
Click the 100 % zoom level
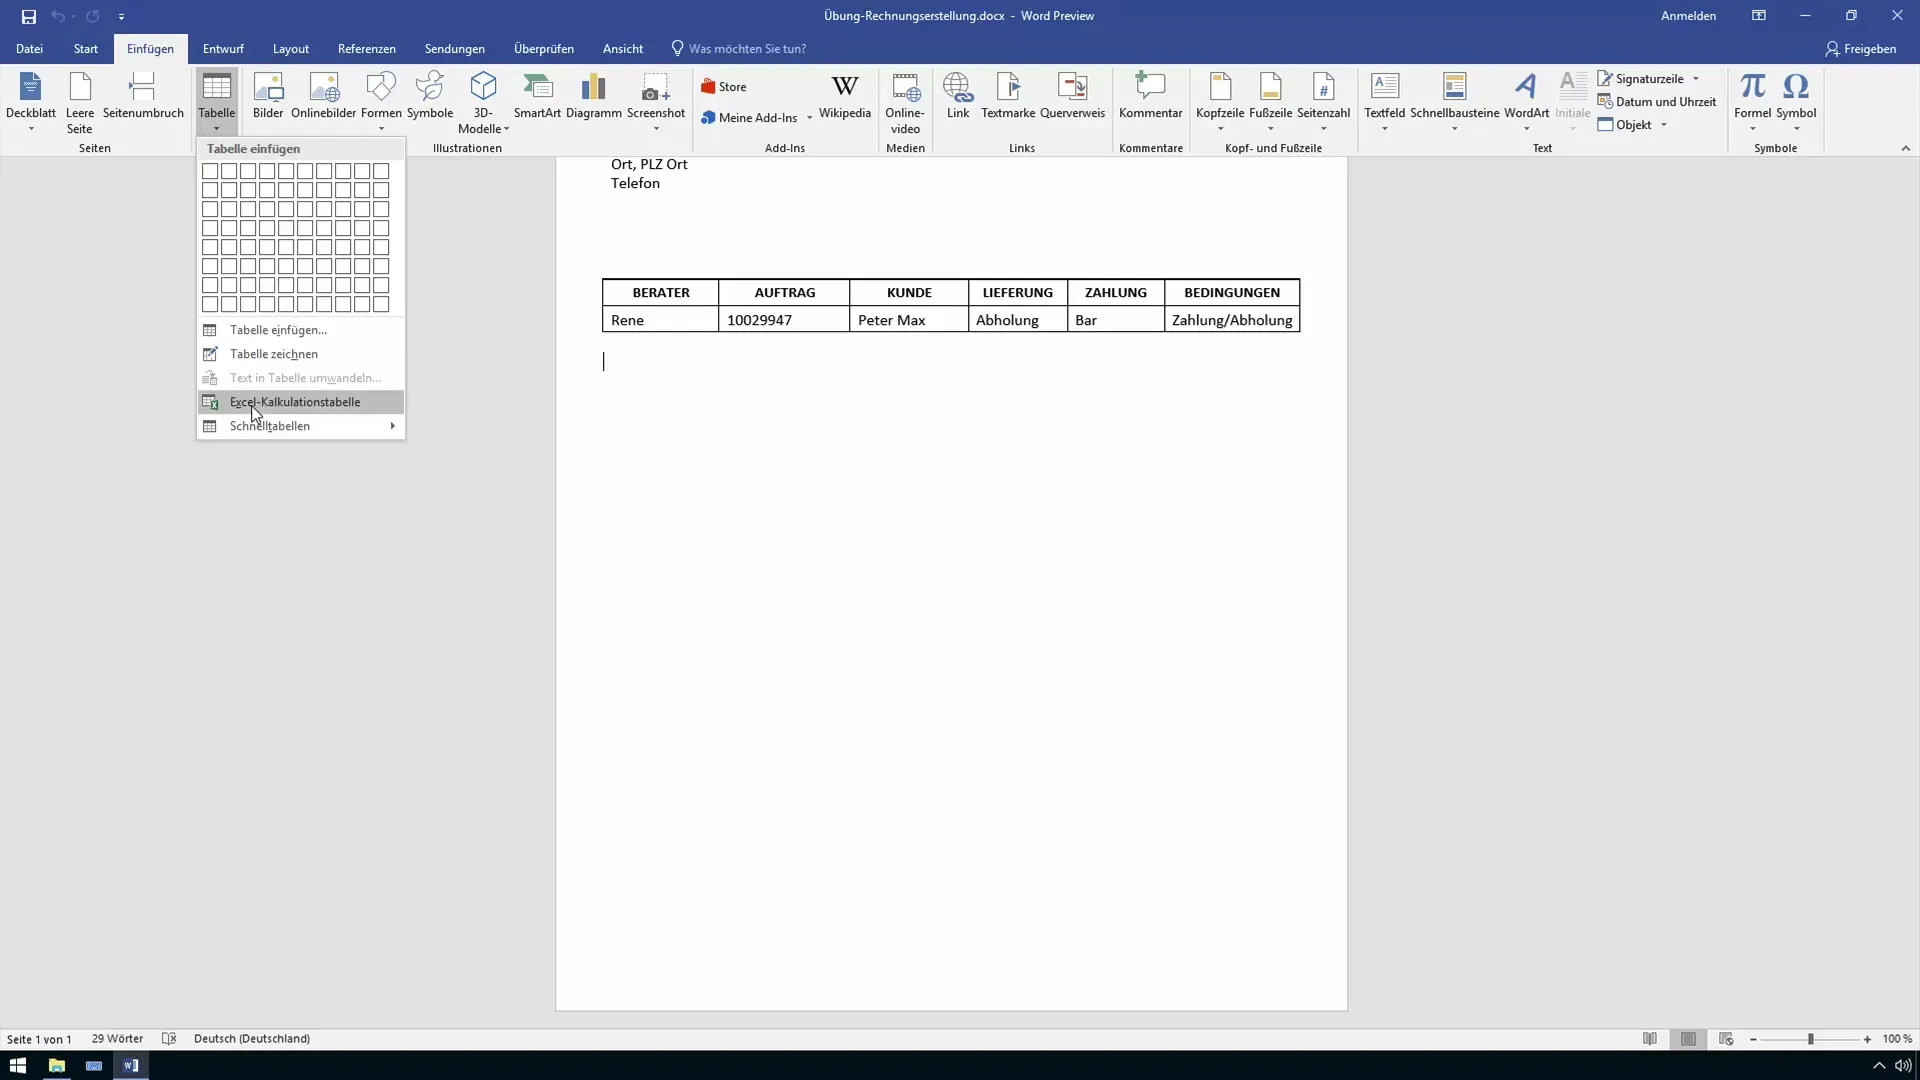coord(1897,1039)
